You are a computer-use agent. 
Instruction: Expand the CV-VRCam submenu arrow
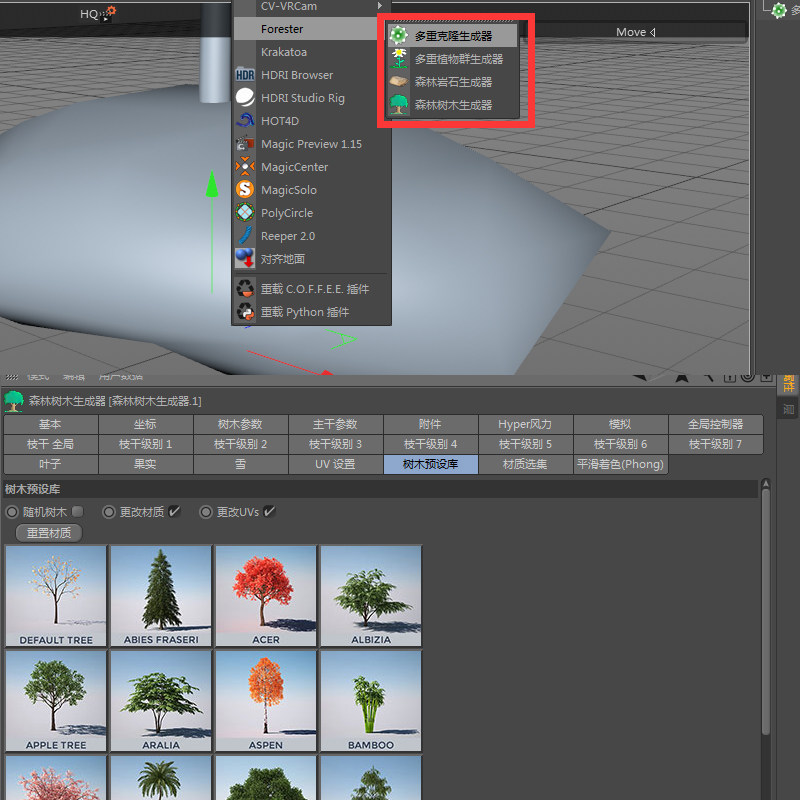coord(378,5)
